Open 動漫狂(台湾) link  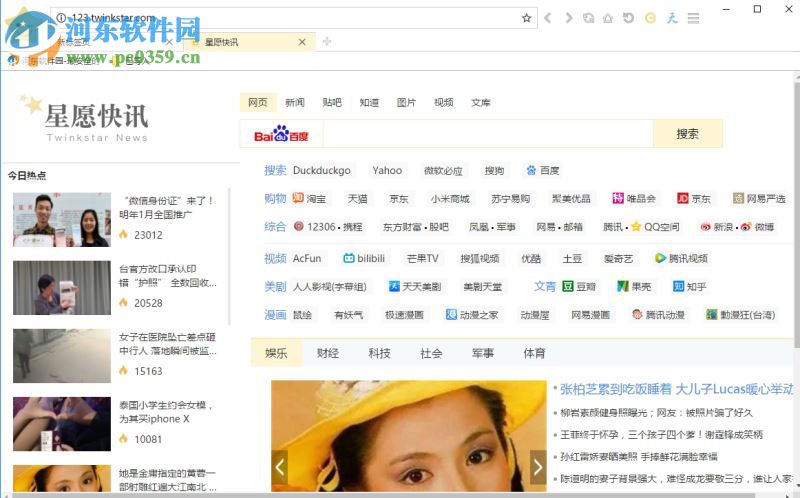pos(740,315)
